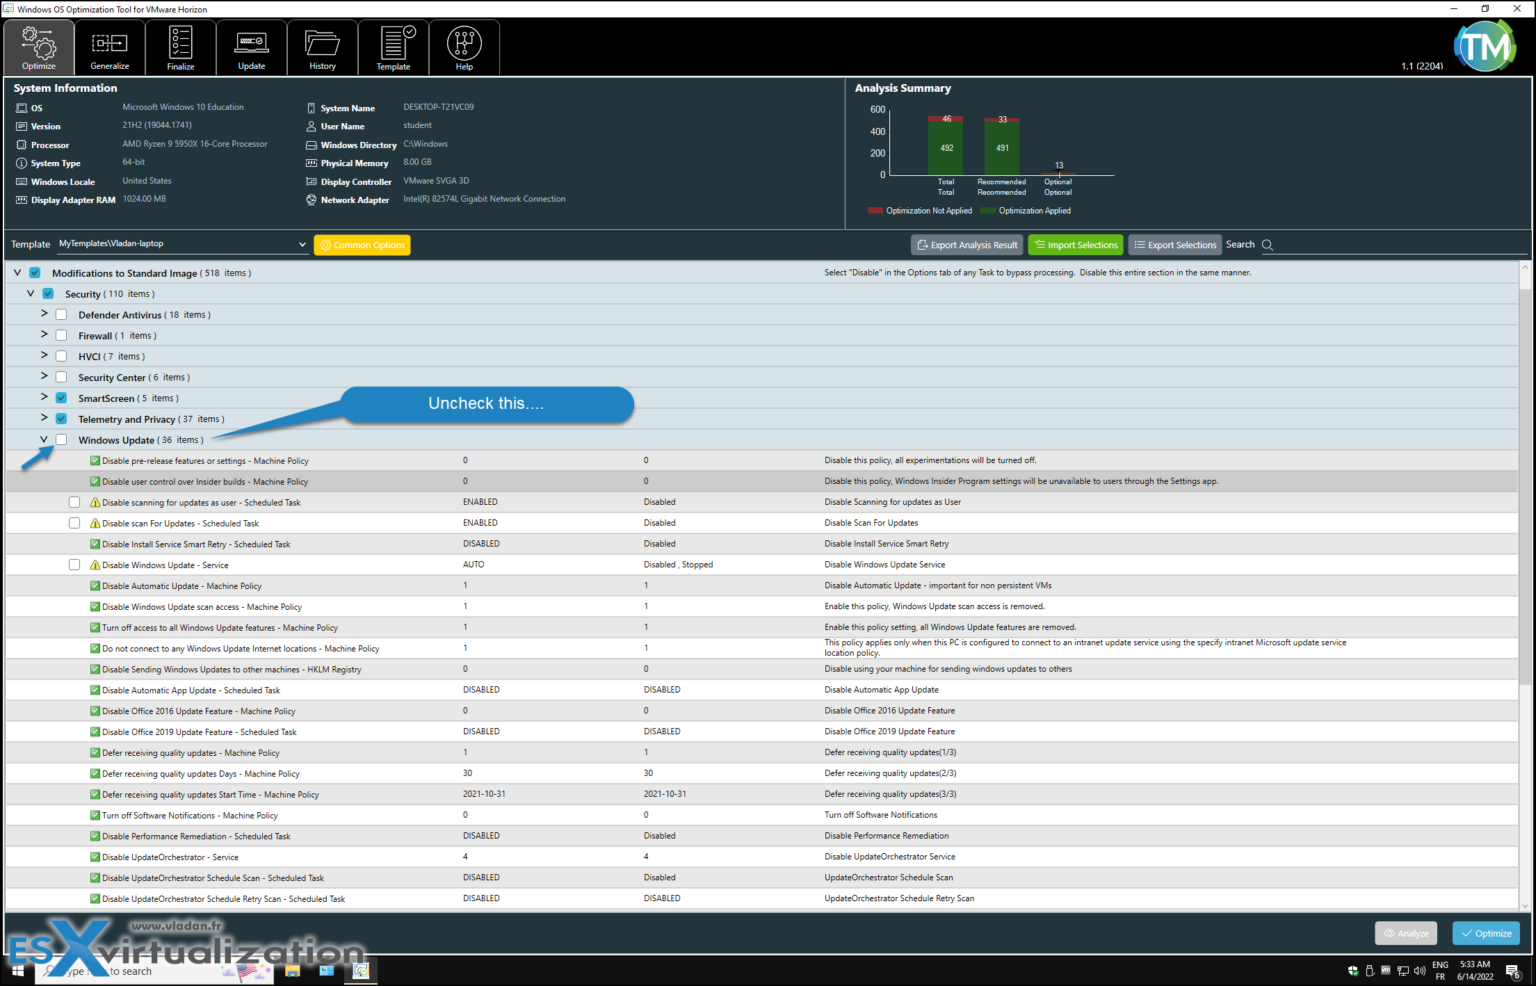1536x986 pixels.
Task: Open the Template editor icon
Action: point(393,46)
